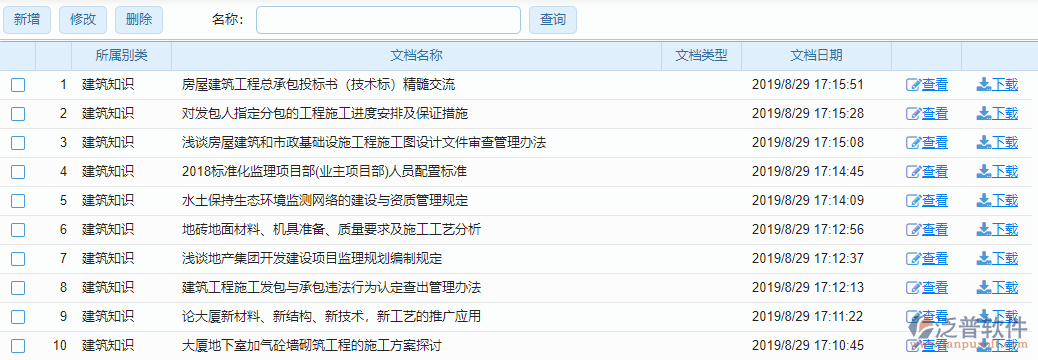Click the 文档日期 column header
Viewport: 1038px width, 360px height.
pyautogui.click(x=817, y=56)
